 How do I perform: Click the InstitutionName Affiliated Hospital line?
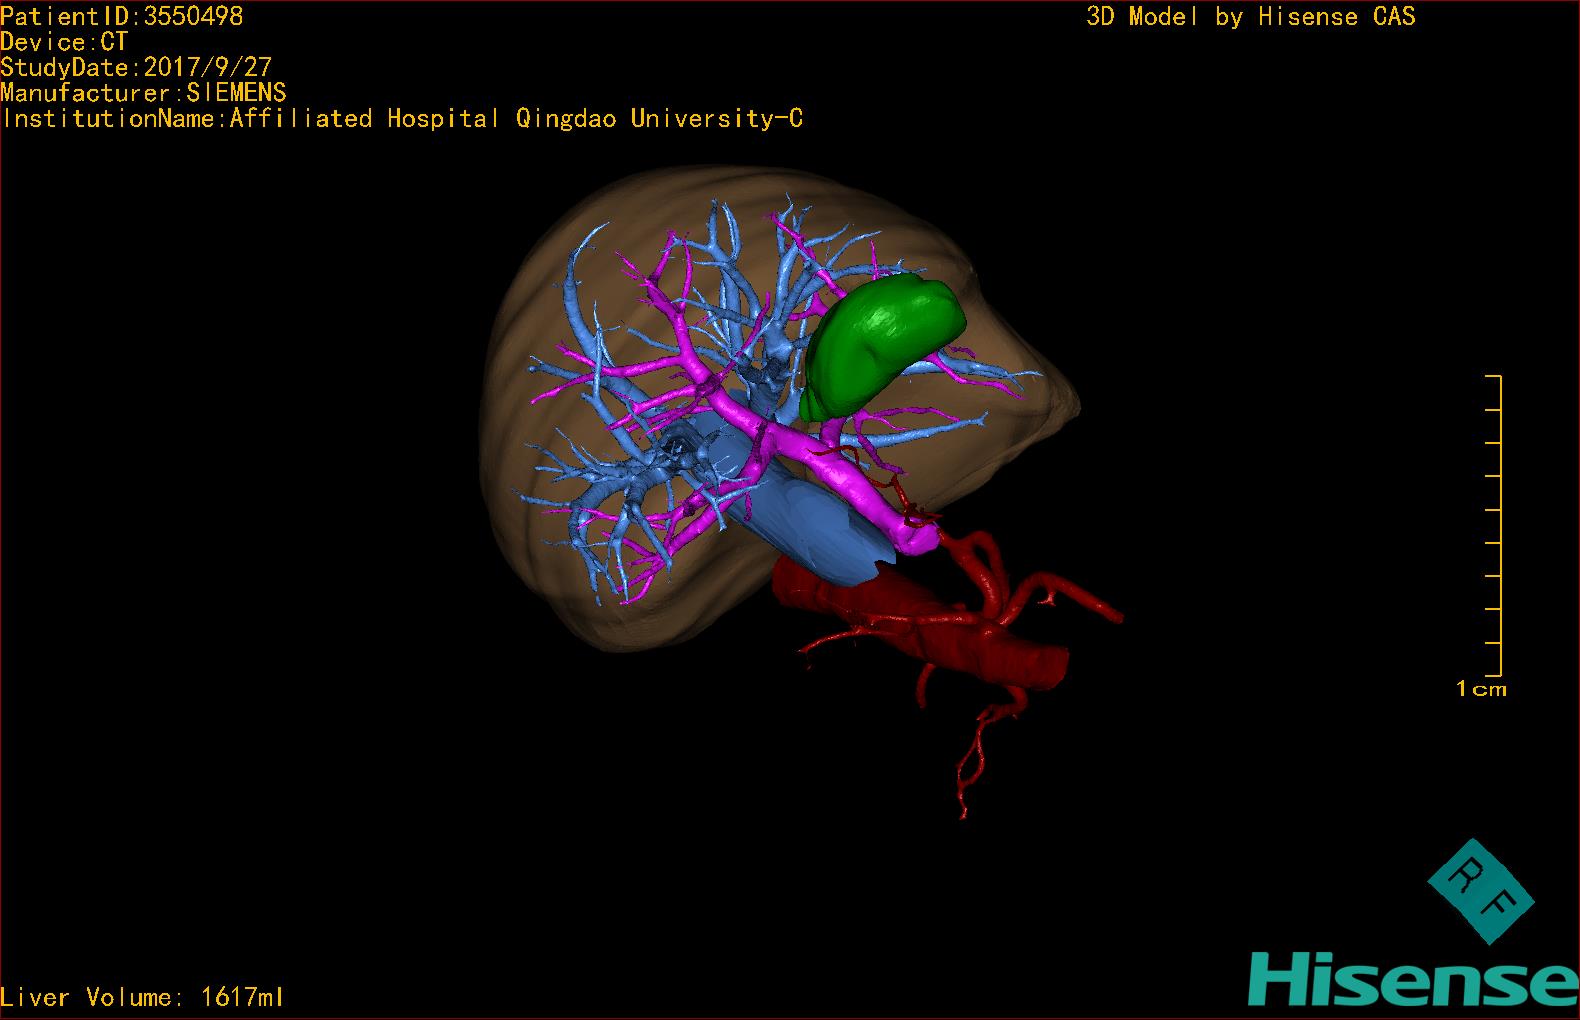pos(402,119)
